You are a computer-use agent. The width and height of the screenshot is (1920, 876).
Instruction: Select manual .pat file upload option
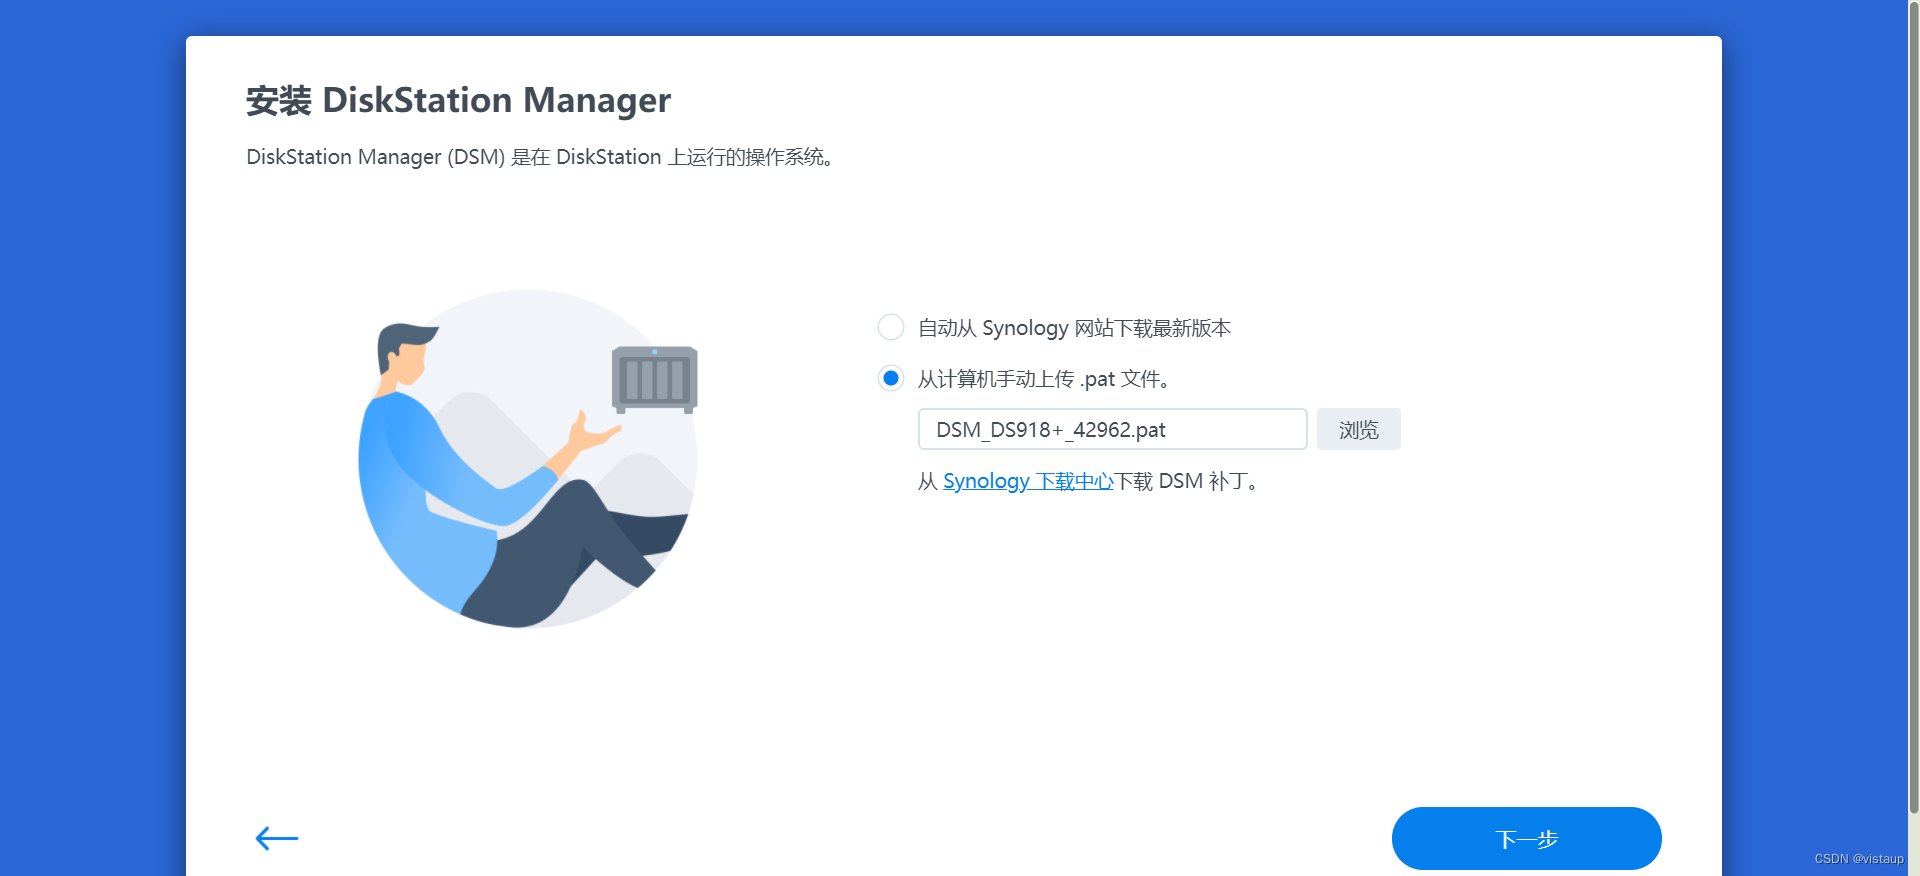[x=891, y=378]
